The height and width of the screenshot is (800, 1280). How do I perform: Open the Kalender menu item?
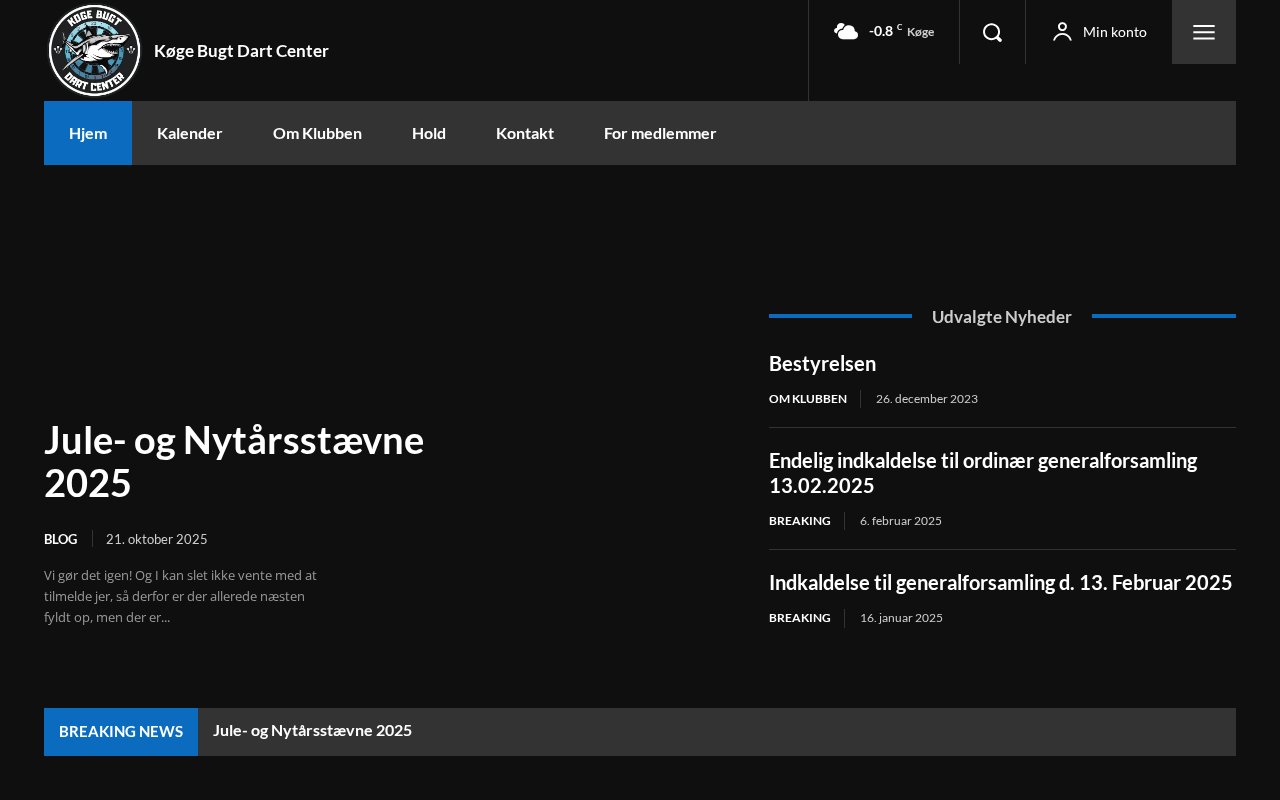[189, 133]
